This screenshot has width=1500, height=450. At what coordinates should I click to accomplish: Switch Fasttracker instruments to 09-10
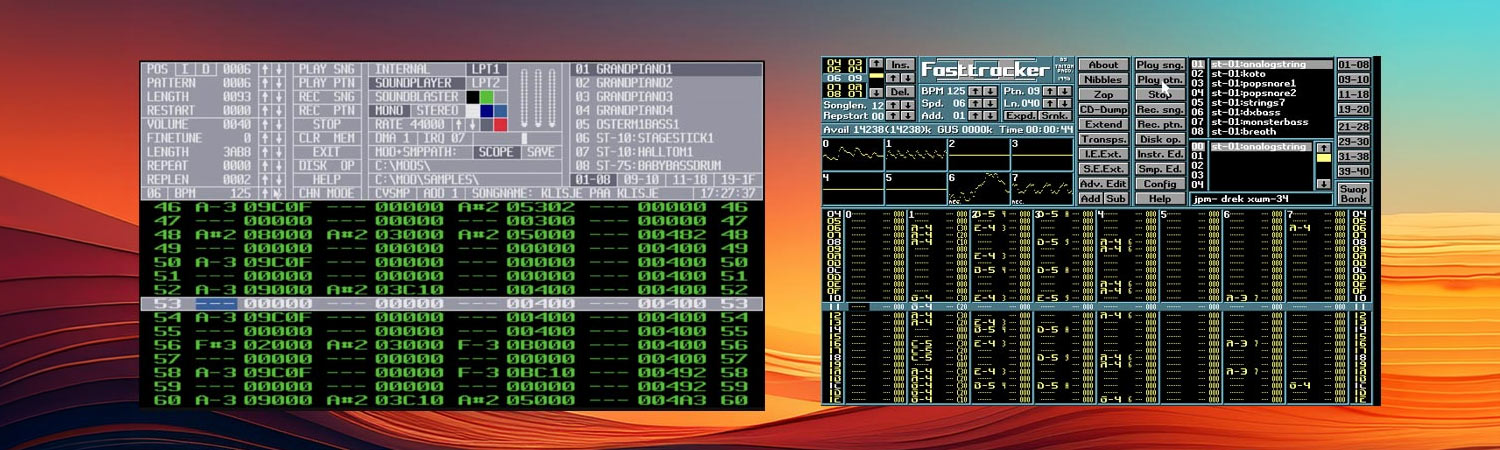point(1354,80)
